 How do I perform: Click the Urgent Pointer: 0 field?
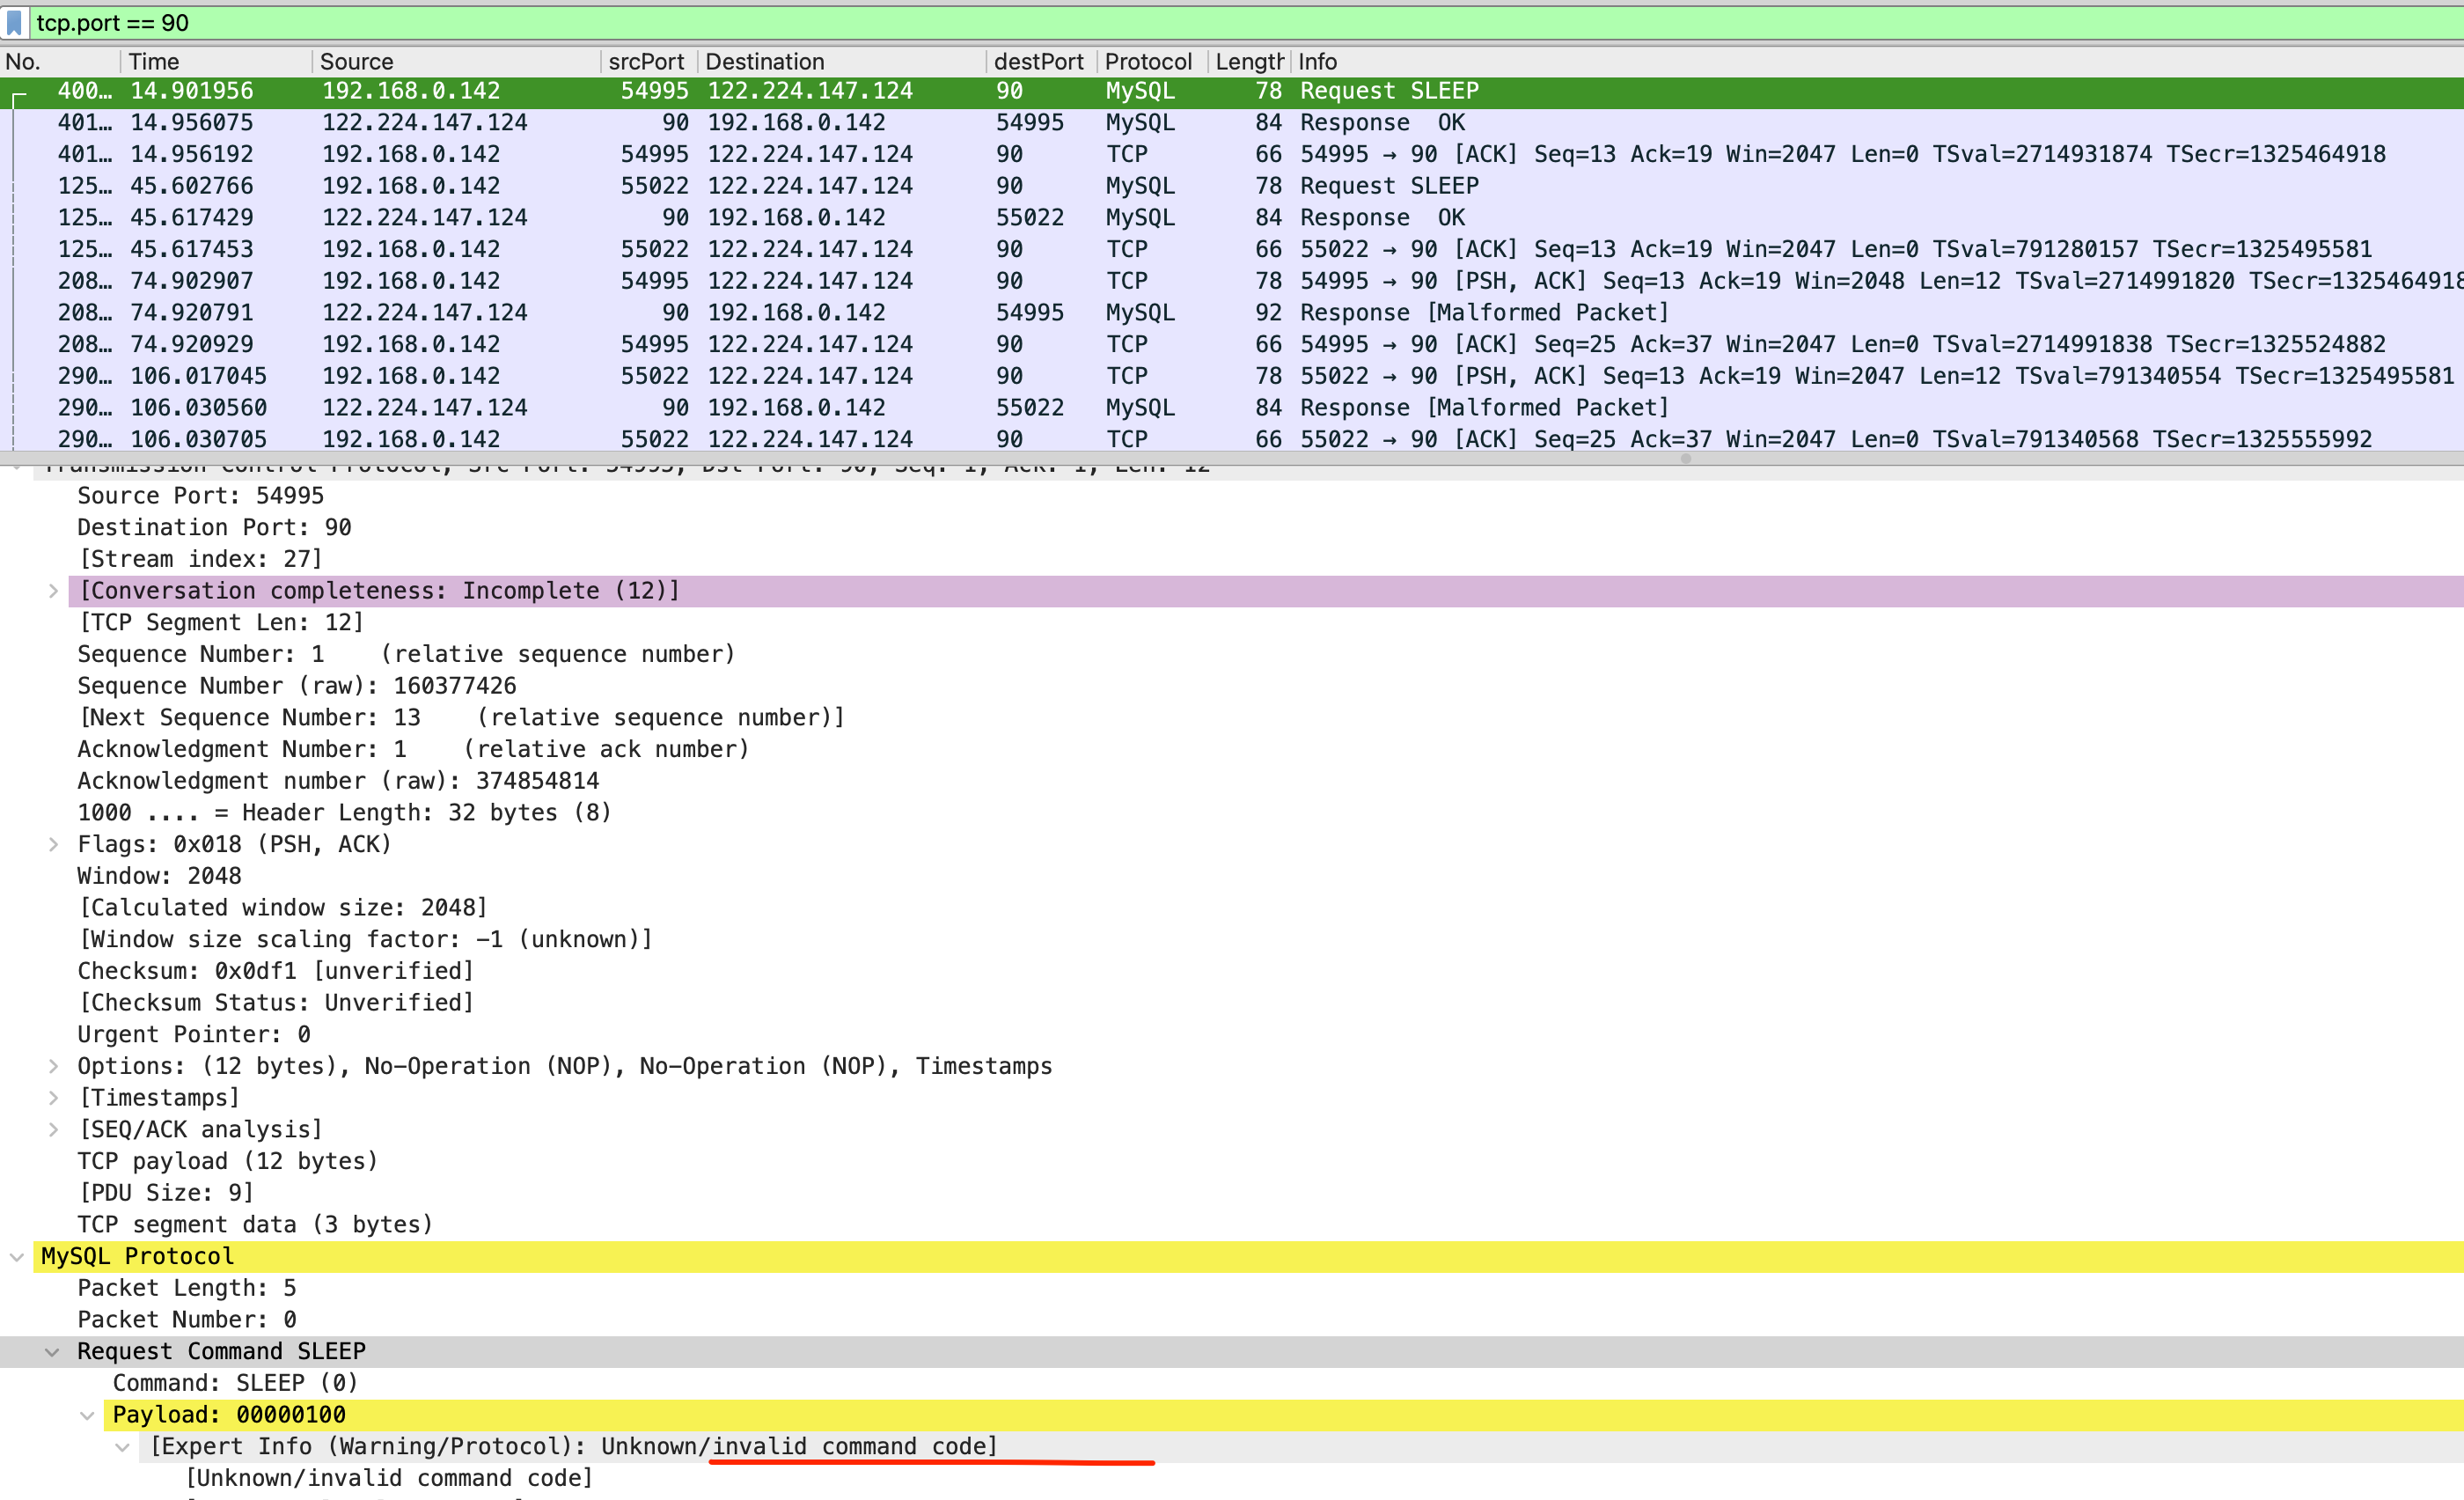tap(194, 1034)
